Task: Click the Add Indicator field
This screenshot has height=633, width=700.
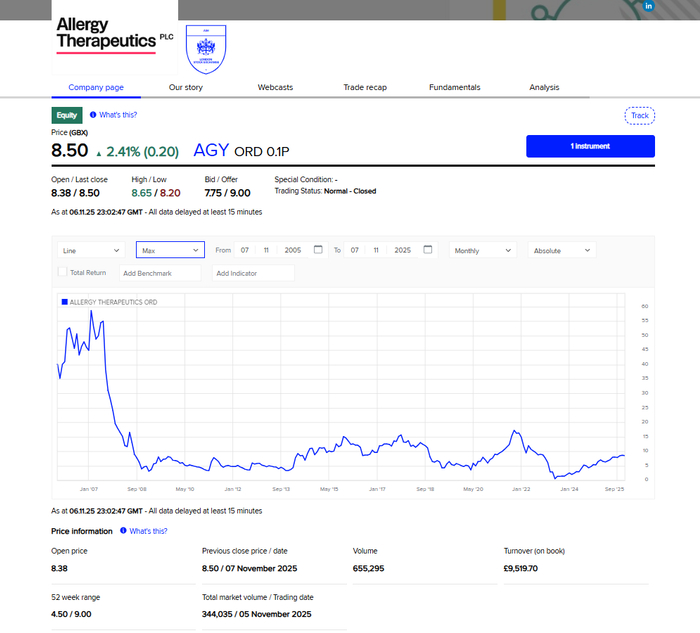Action: point(253,273)
